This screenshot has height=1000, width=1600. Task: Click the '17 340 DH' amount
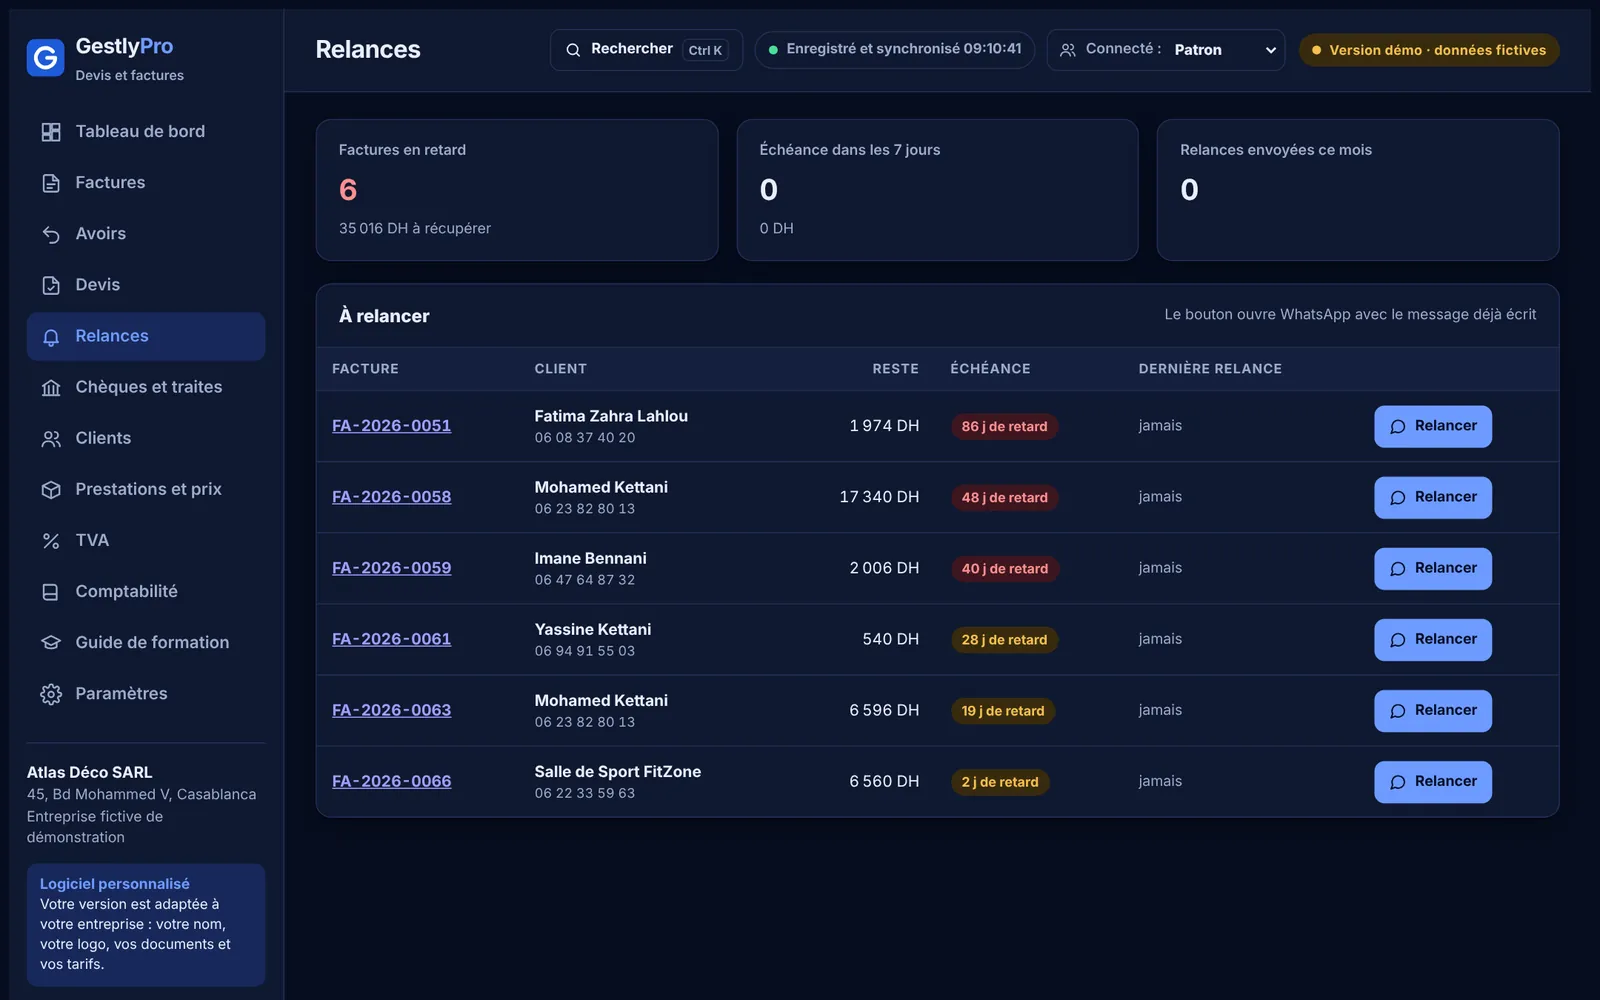pos(879,497)
